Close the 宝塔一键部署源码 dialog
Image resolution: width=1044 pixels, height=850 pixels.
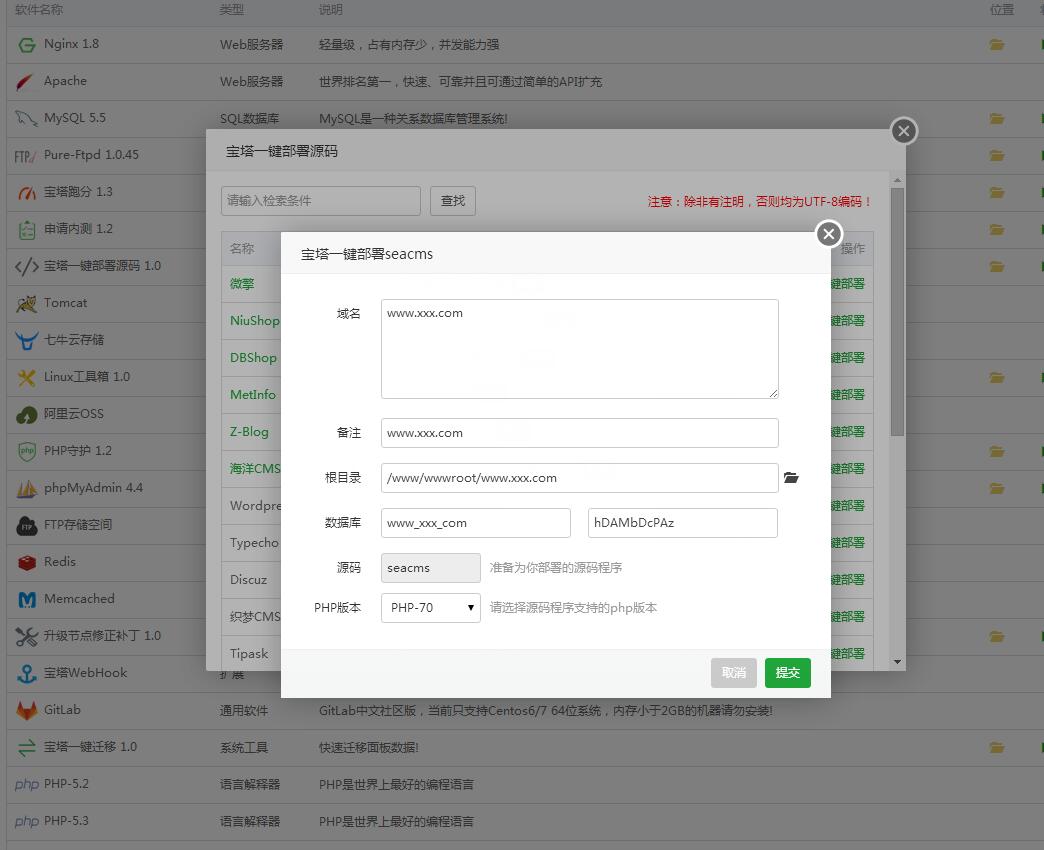tap(904, 131)
